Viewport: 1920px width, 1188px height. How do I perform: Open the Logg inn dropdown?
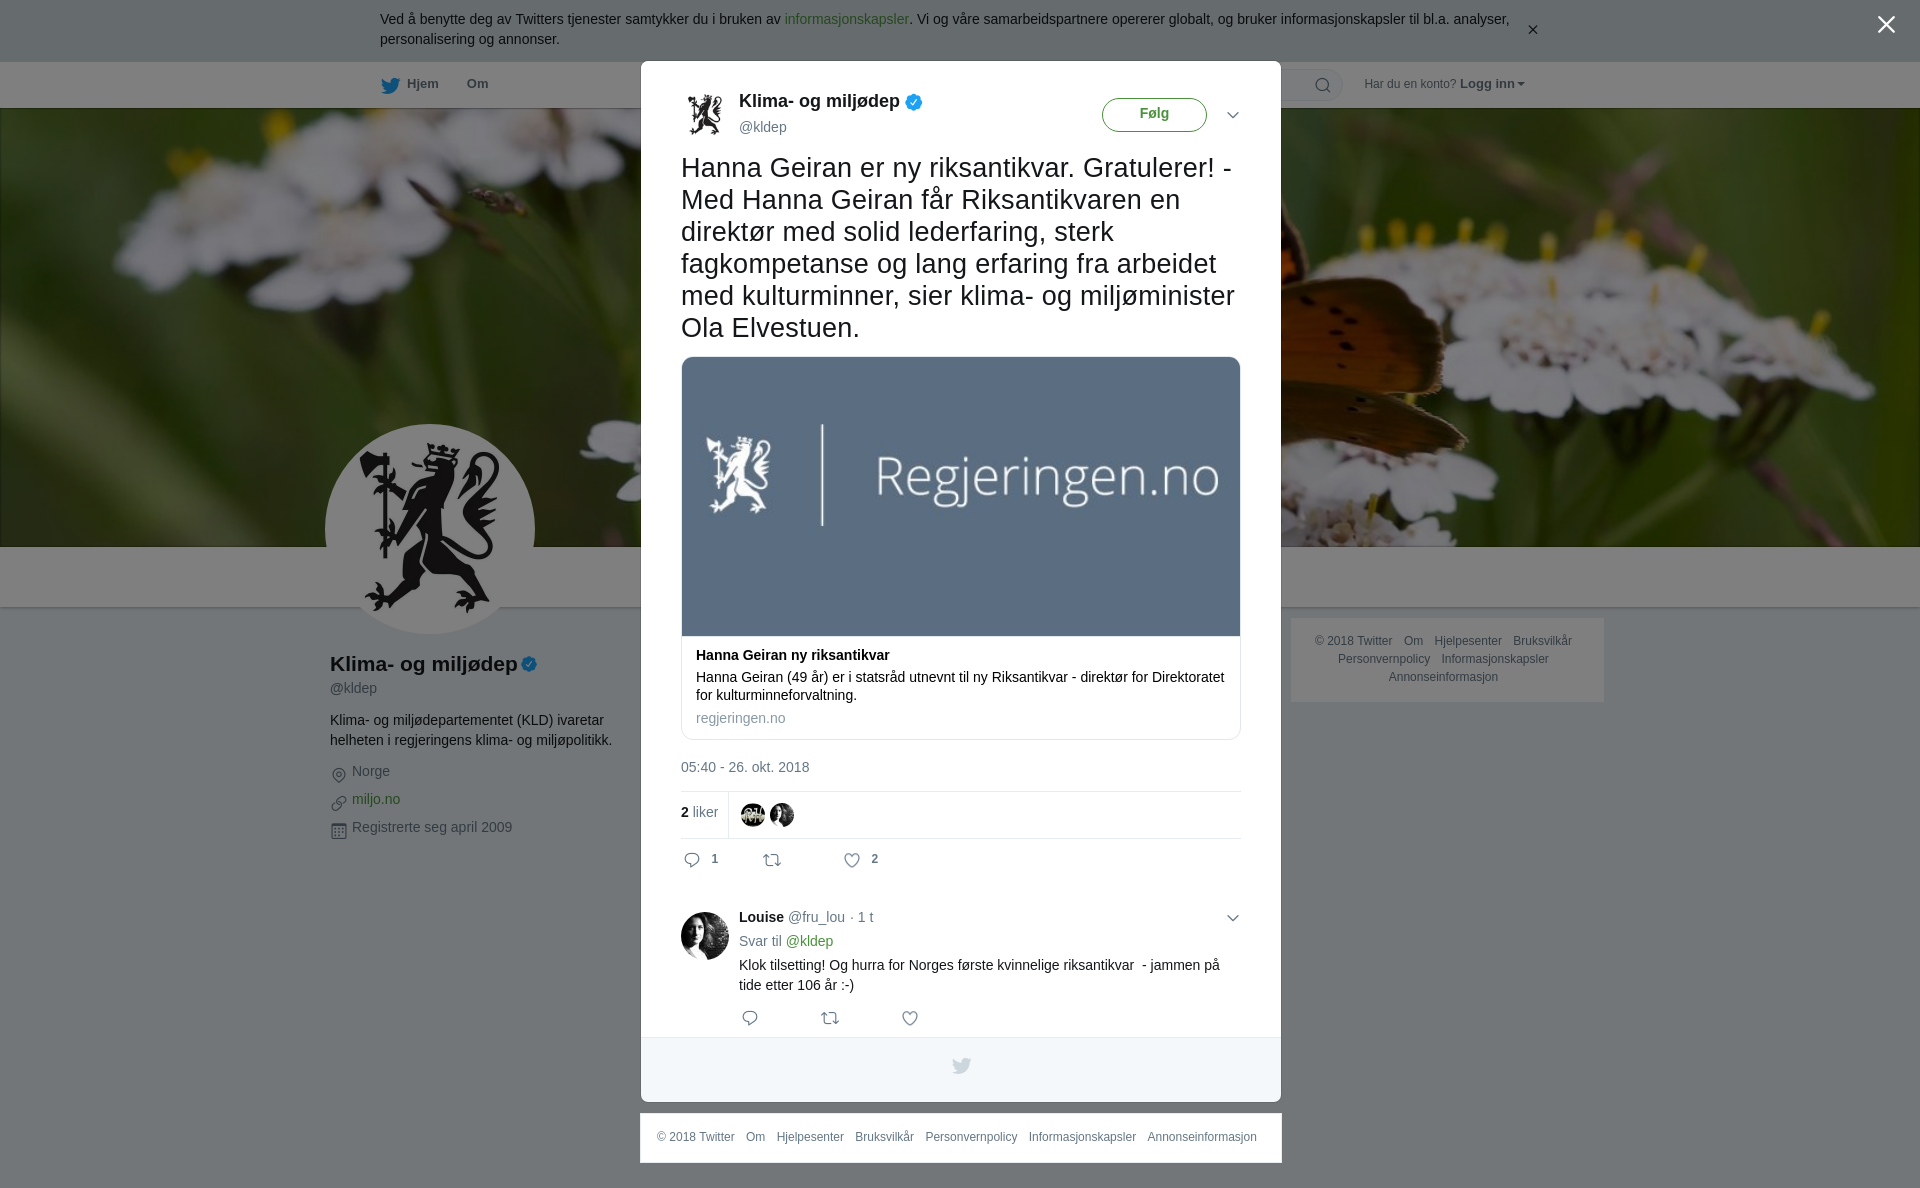[1492, 84]
